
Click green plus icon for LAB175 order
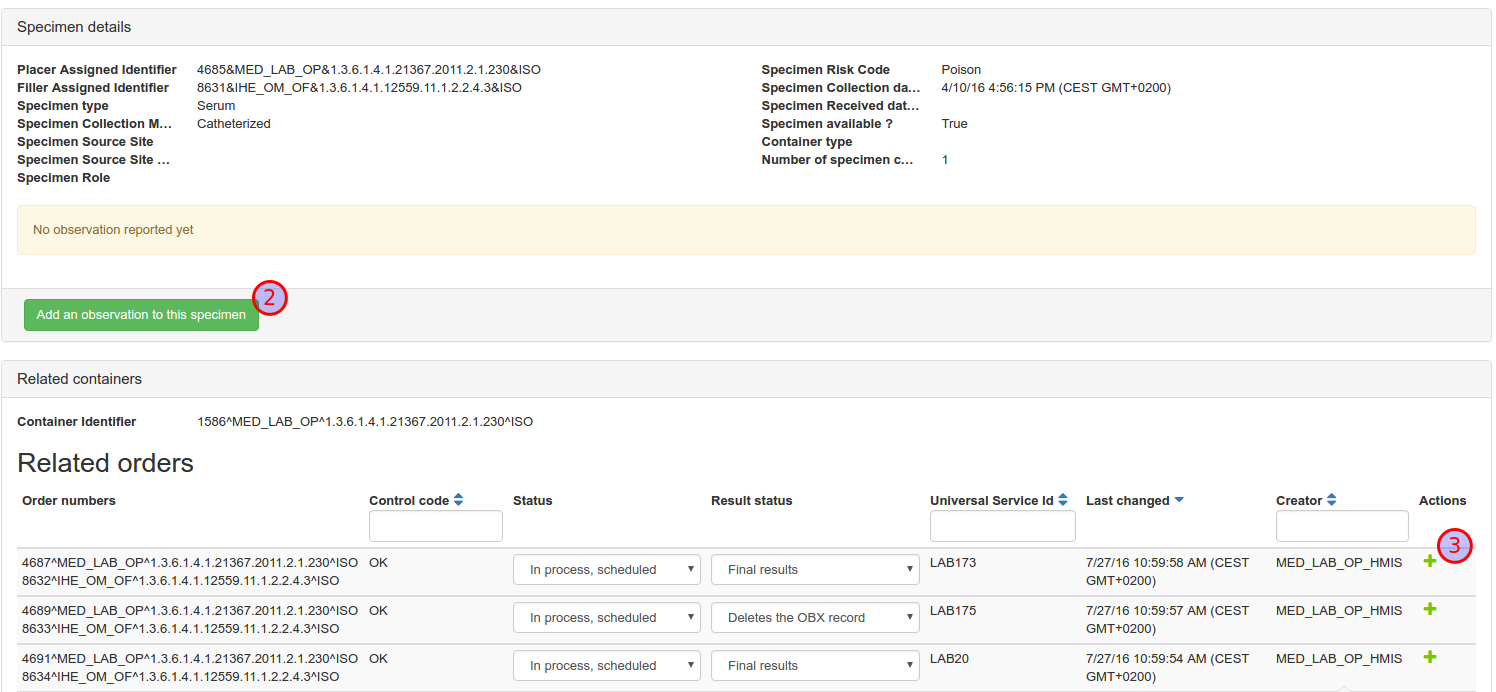click(x=1429, y=609)
